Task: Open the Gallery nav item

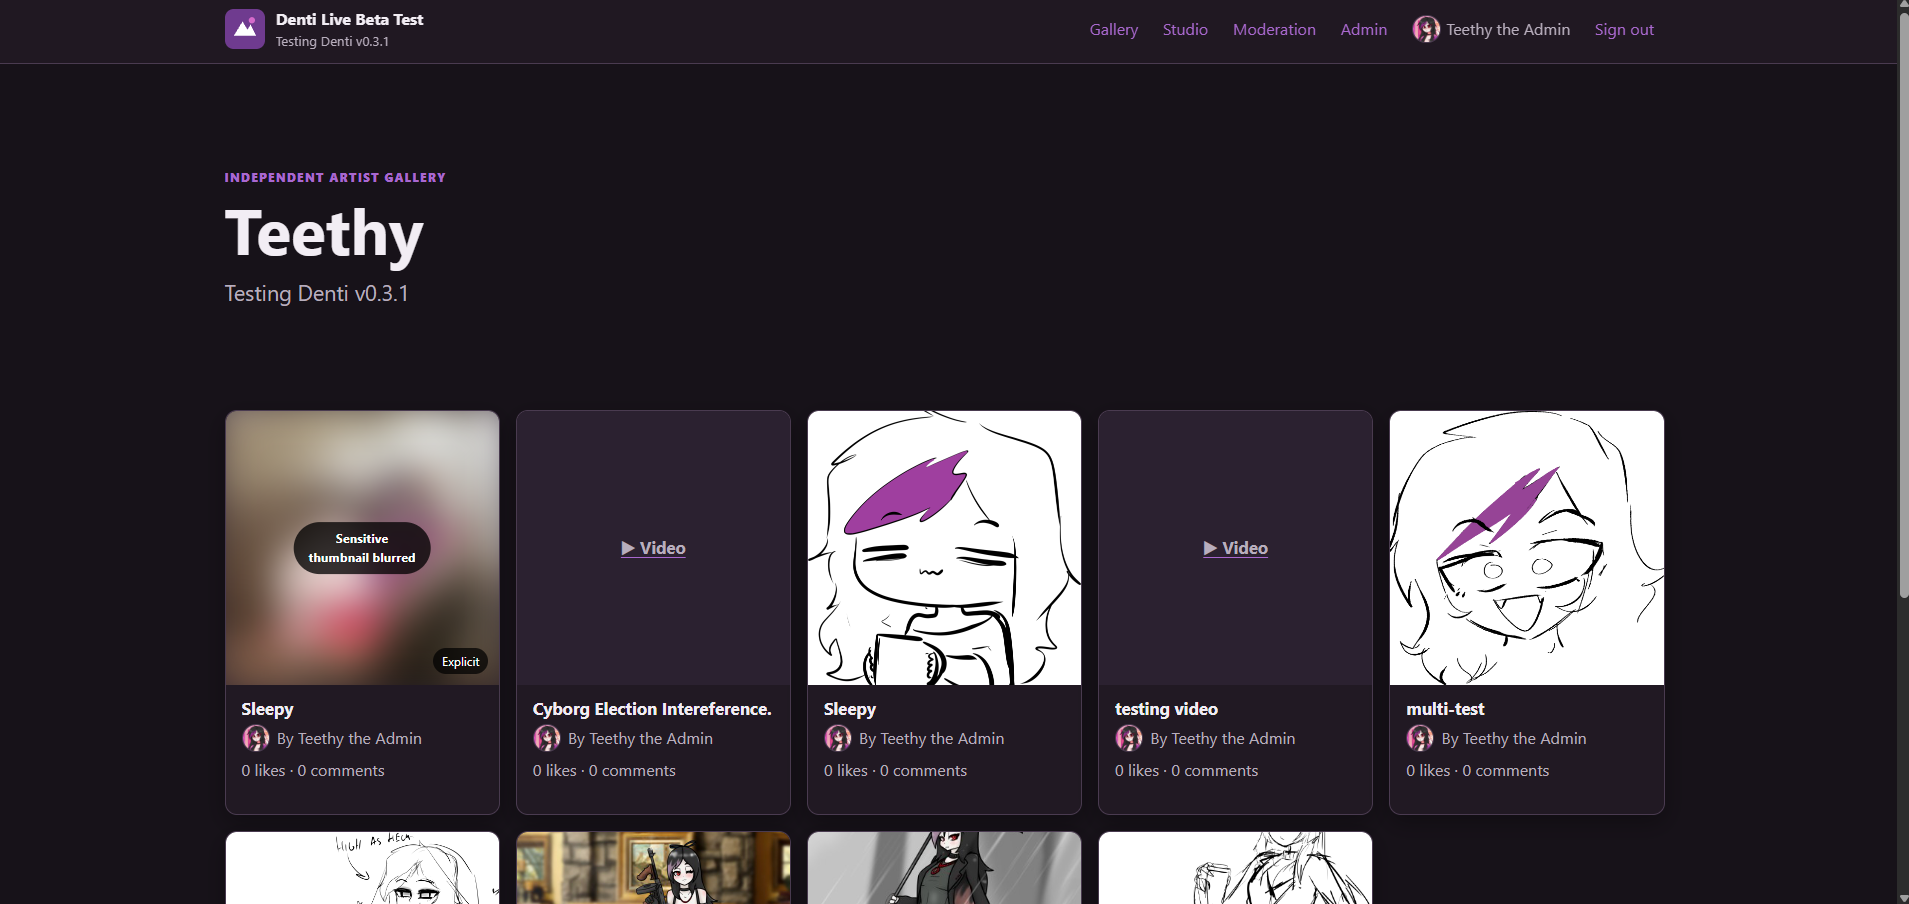Action: click(x=1114, y=29)
